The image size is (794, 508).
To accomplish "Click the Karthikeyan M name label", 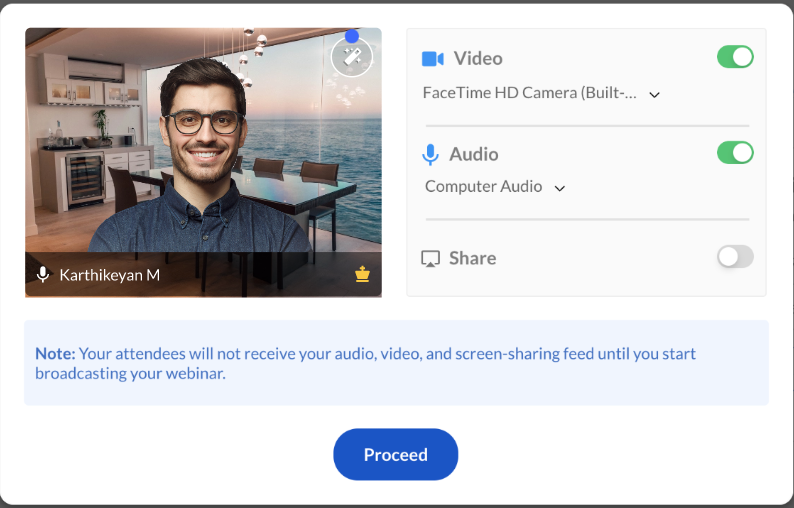I will pos(109,275).
